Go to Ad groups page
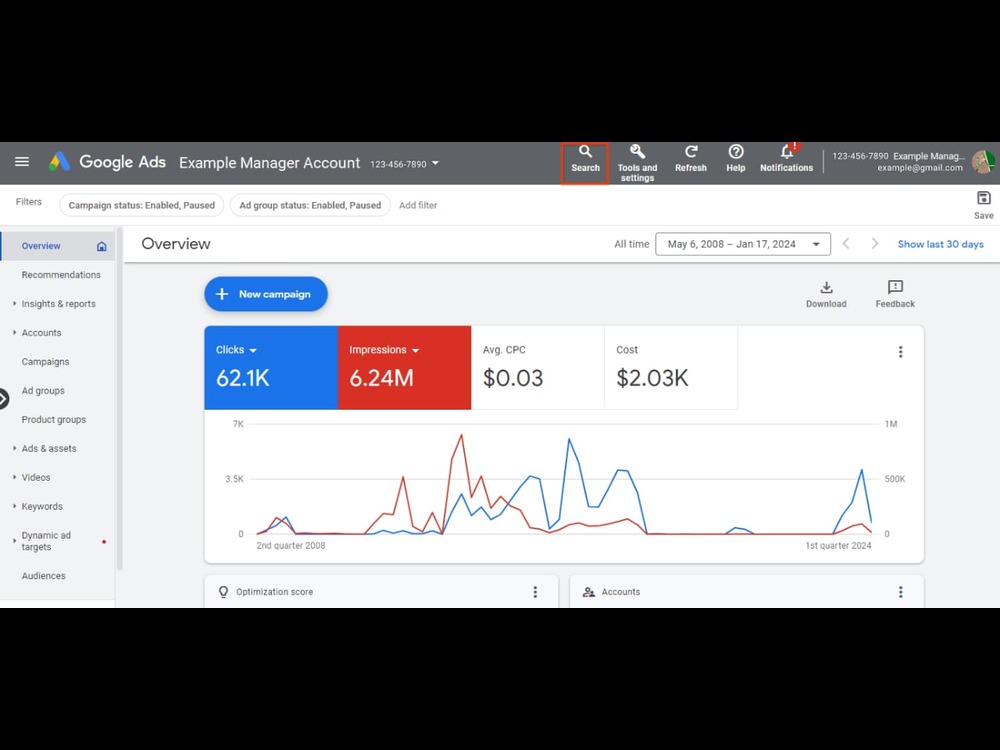This screenshot has width=1000, height=750. [43, 390]
